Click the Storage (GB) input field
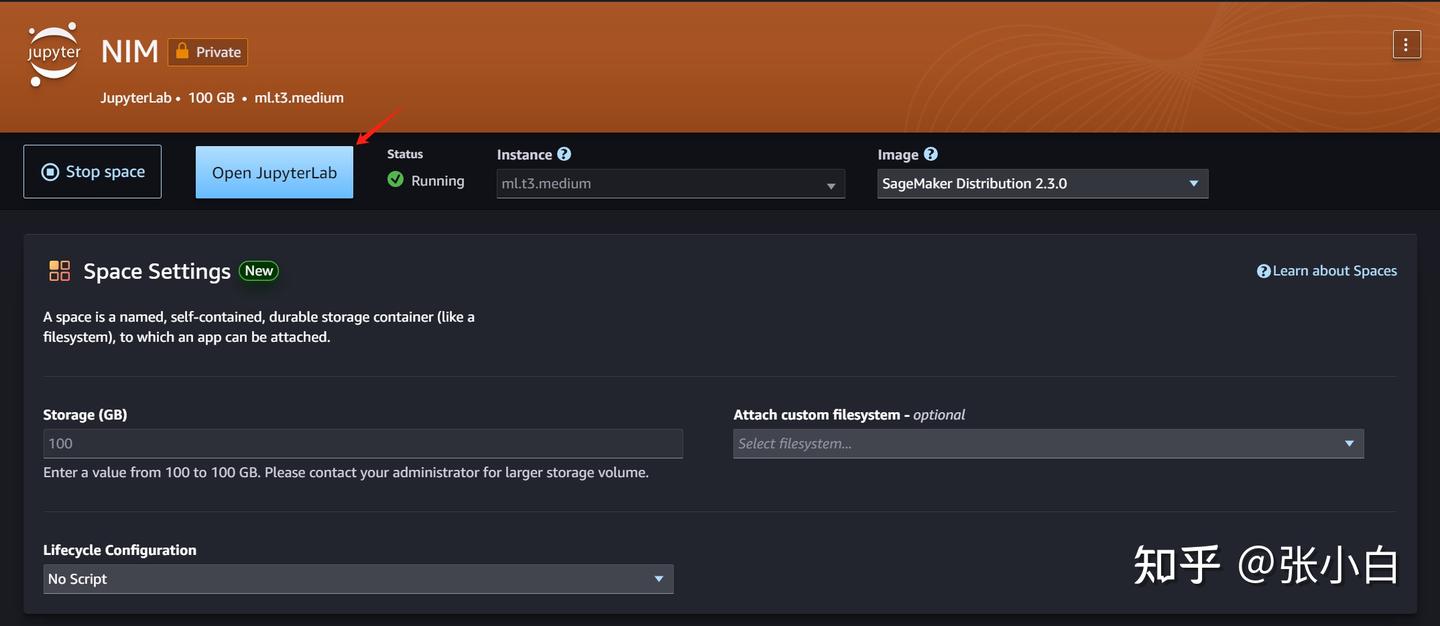 363,444
